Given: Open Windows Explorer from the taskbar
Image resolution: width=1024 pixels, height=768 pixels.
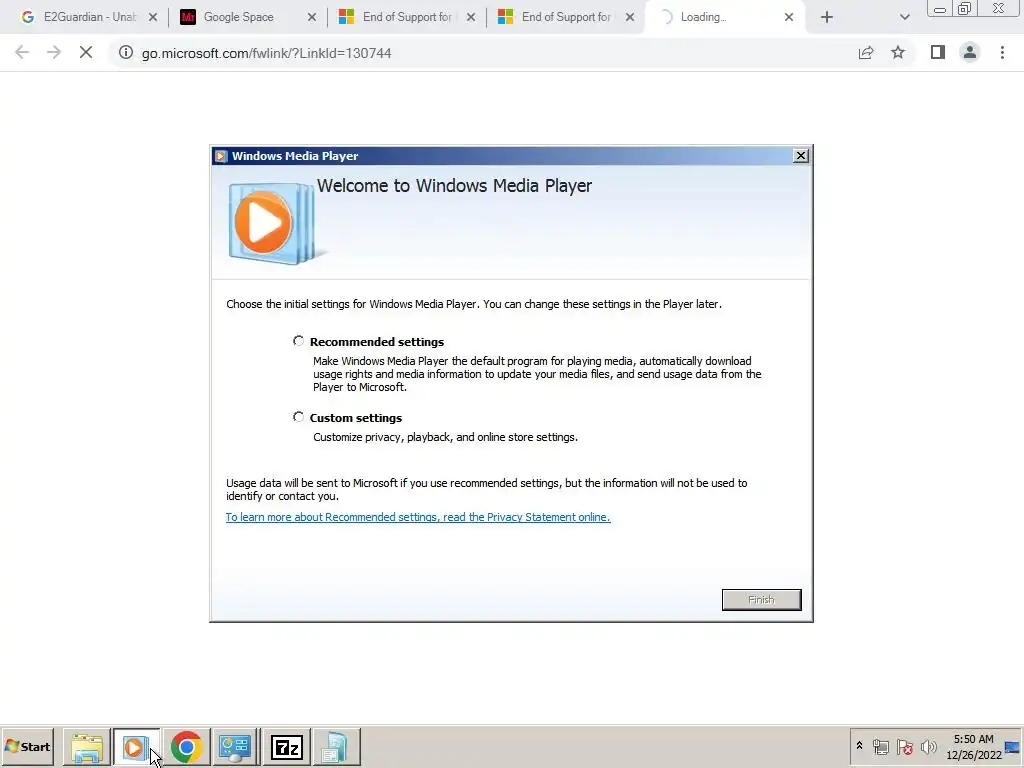Looking at the screenshot, I should 87,747.
